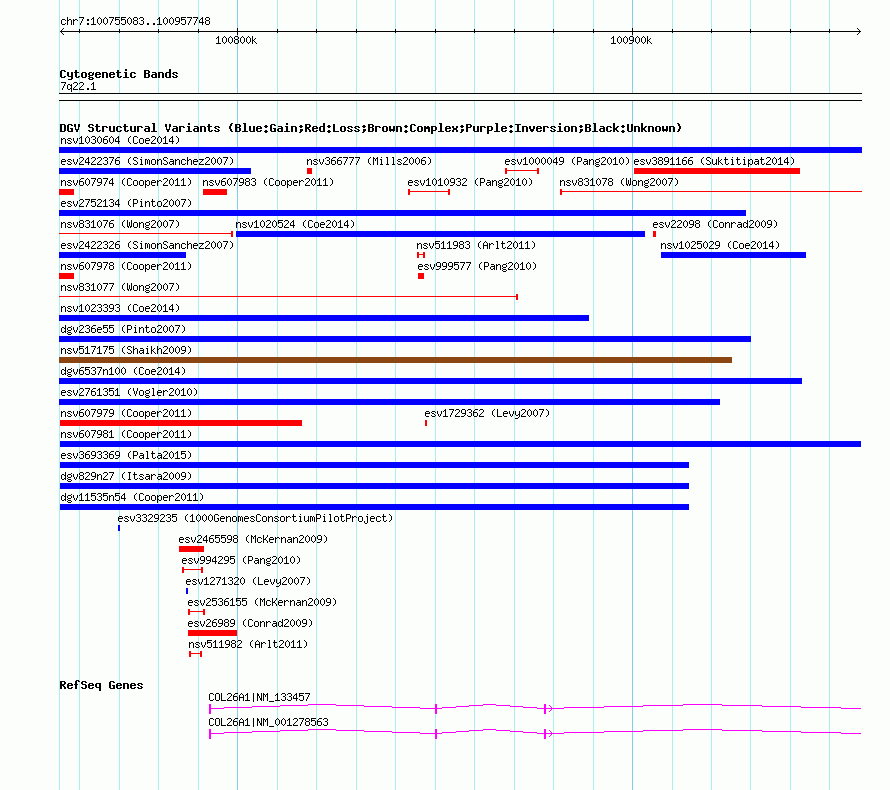Open esv2422326 (SimonSanchez2007) variant
The width and height of the screenshot is (890, 790).
point(147,245)
